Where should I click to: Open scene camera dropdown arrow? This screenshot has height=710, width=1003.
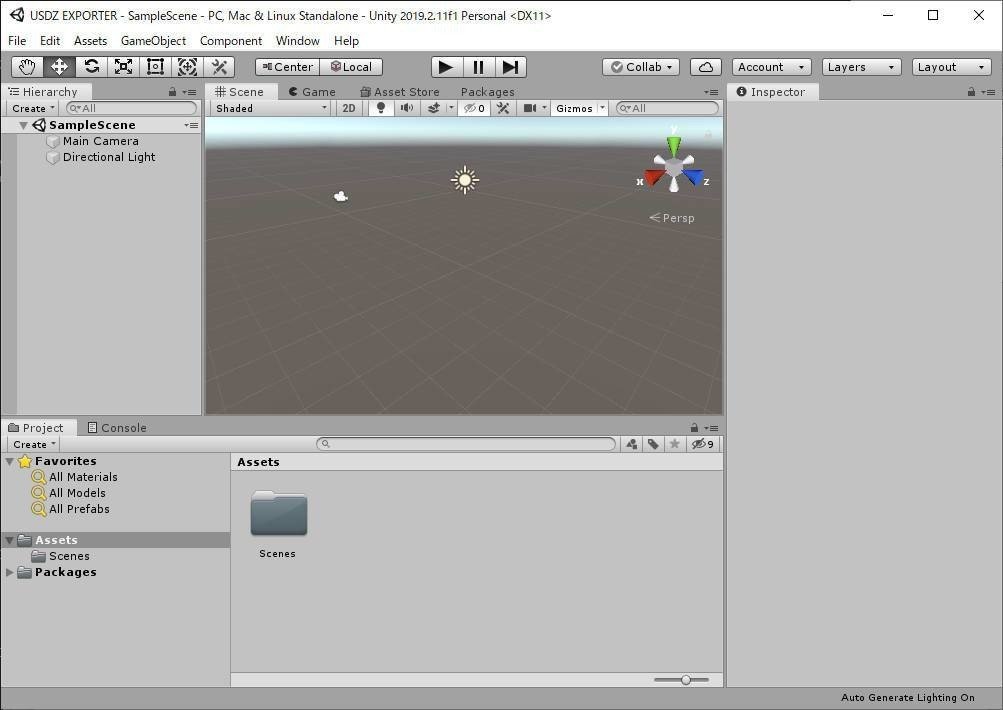pos(544,108)
